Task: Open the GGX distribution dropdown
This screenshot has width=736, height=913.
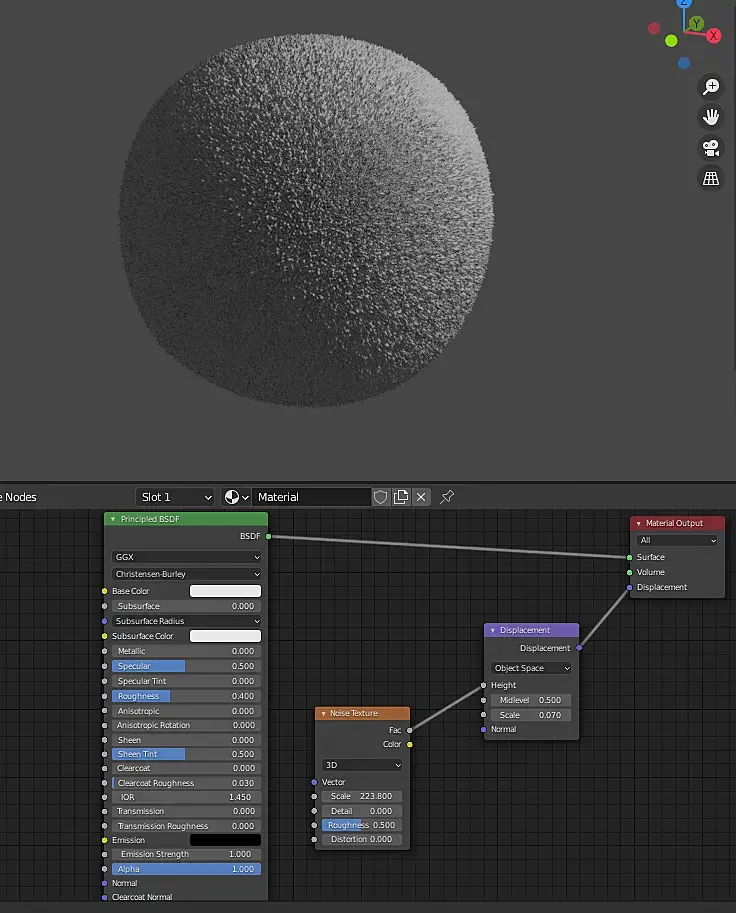Action: tap(186, 557)
